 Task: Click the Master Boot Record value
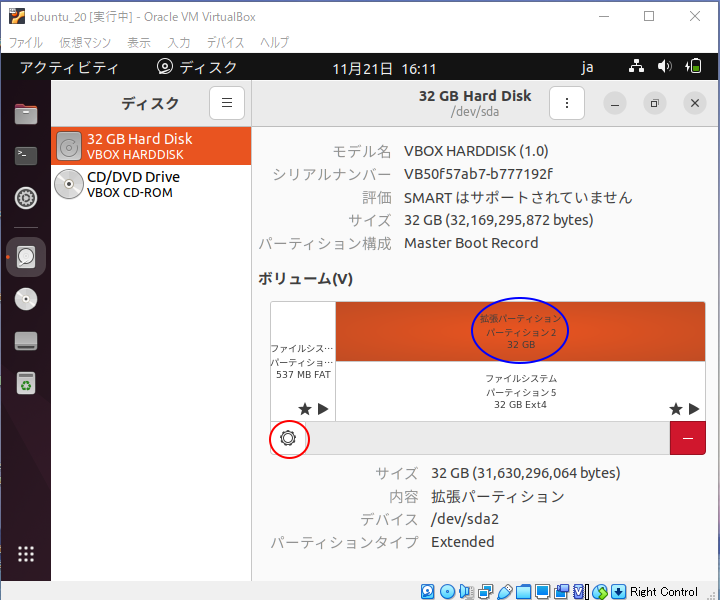click(x=471, y=243)
